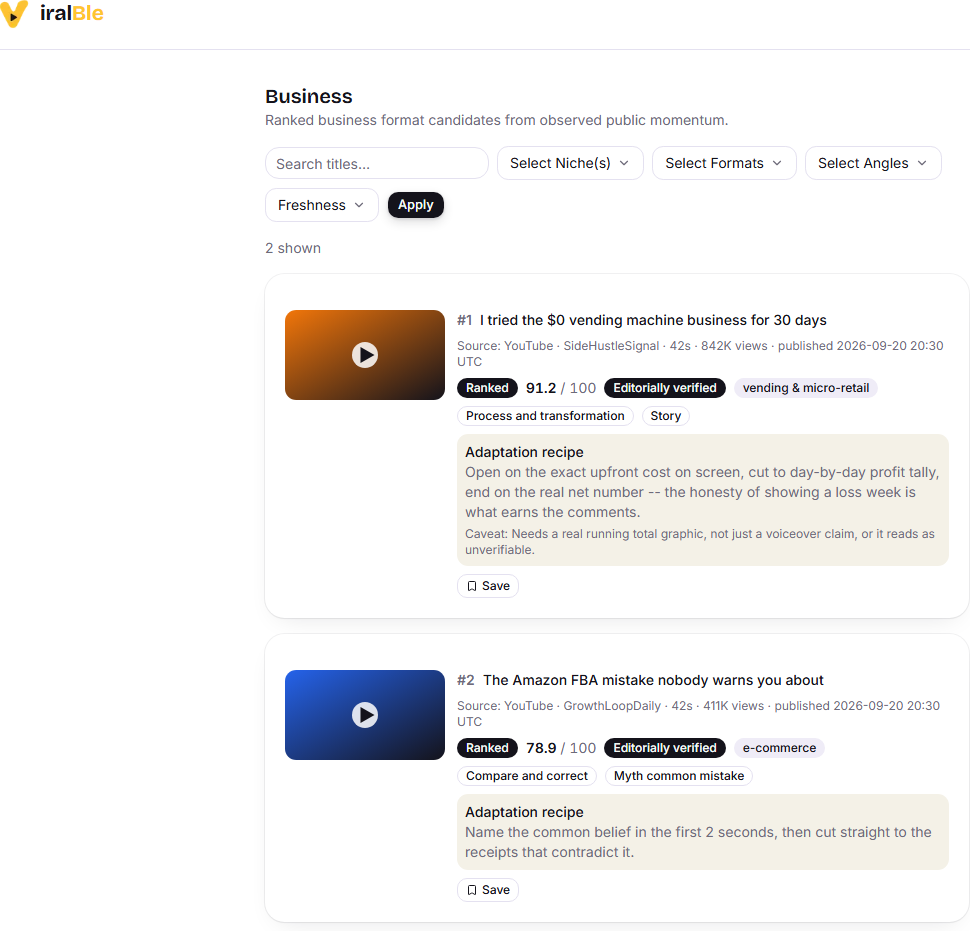The width and height of the screenshot is (970, 931).
Task: Click the ViralBle brand name text
Action: 72,13
